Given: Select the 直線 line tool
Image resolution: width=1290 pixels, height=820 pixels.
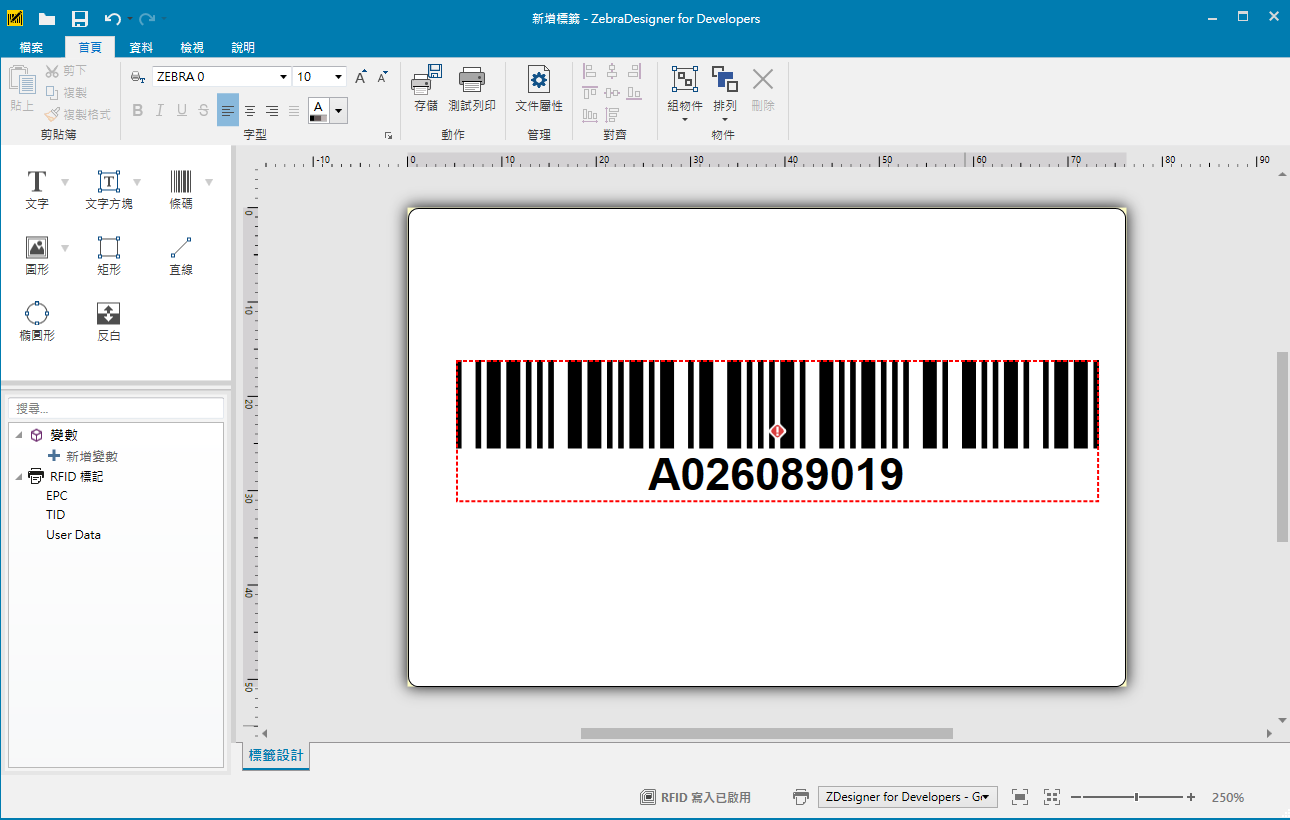Looking at the screenshot, I should tap(181, 255).
